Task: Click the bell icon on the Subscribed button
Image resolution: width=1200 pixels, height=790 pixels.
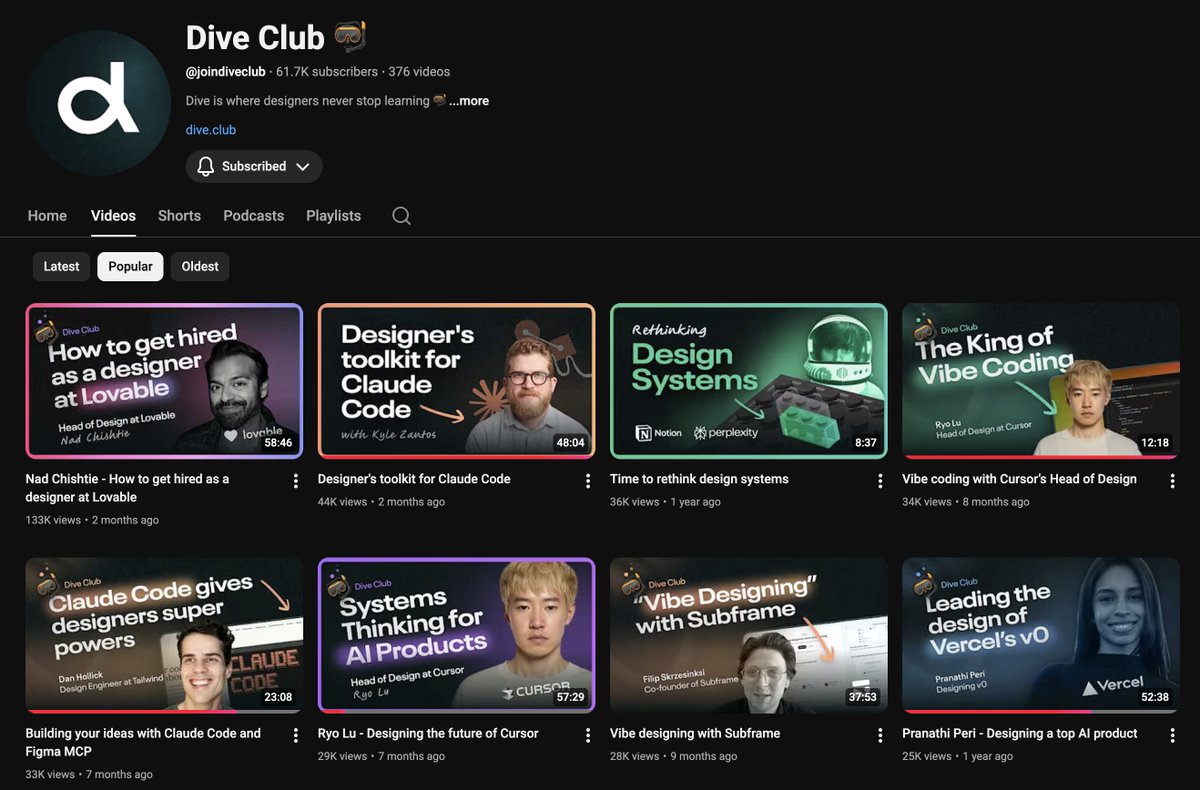Action: (206, 167)
